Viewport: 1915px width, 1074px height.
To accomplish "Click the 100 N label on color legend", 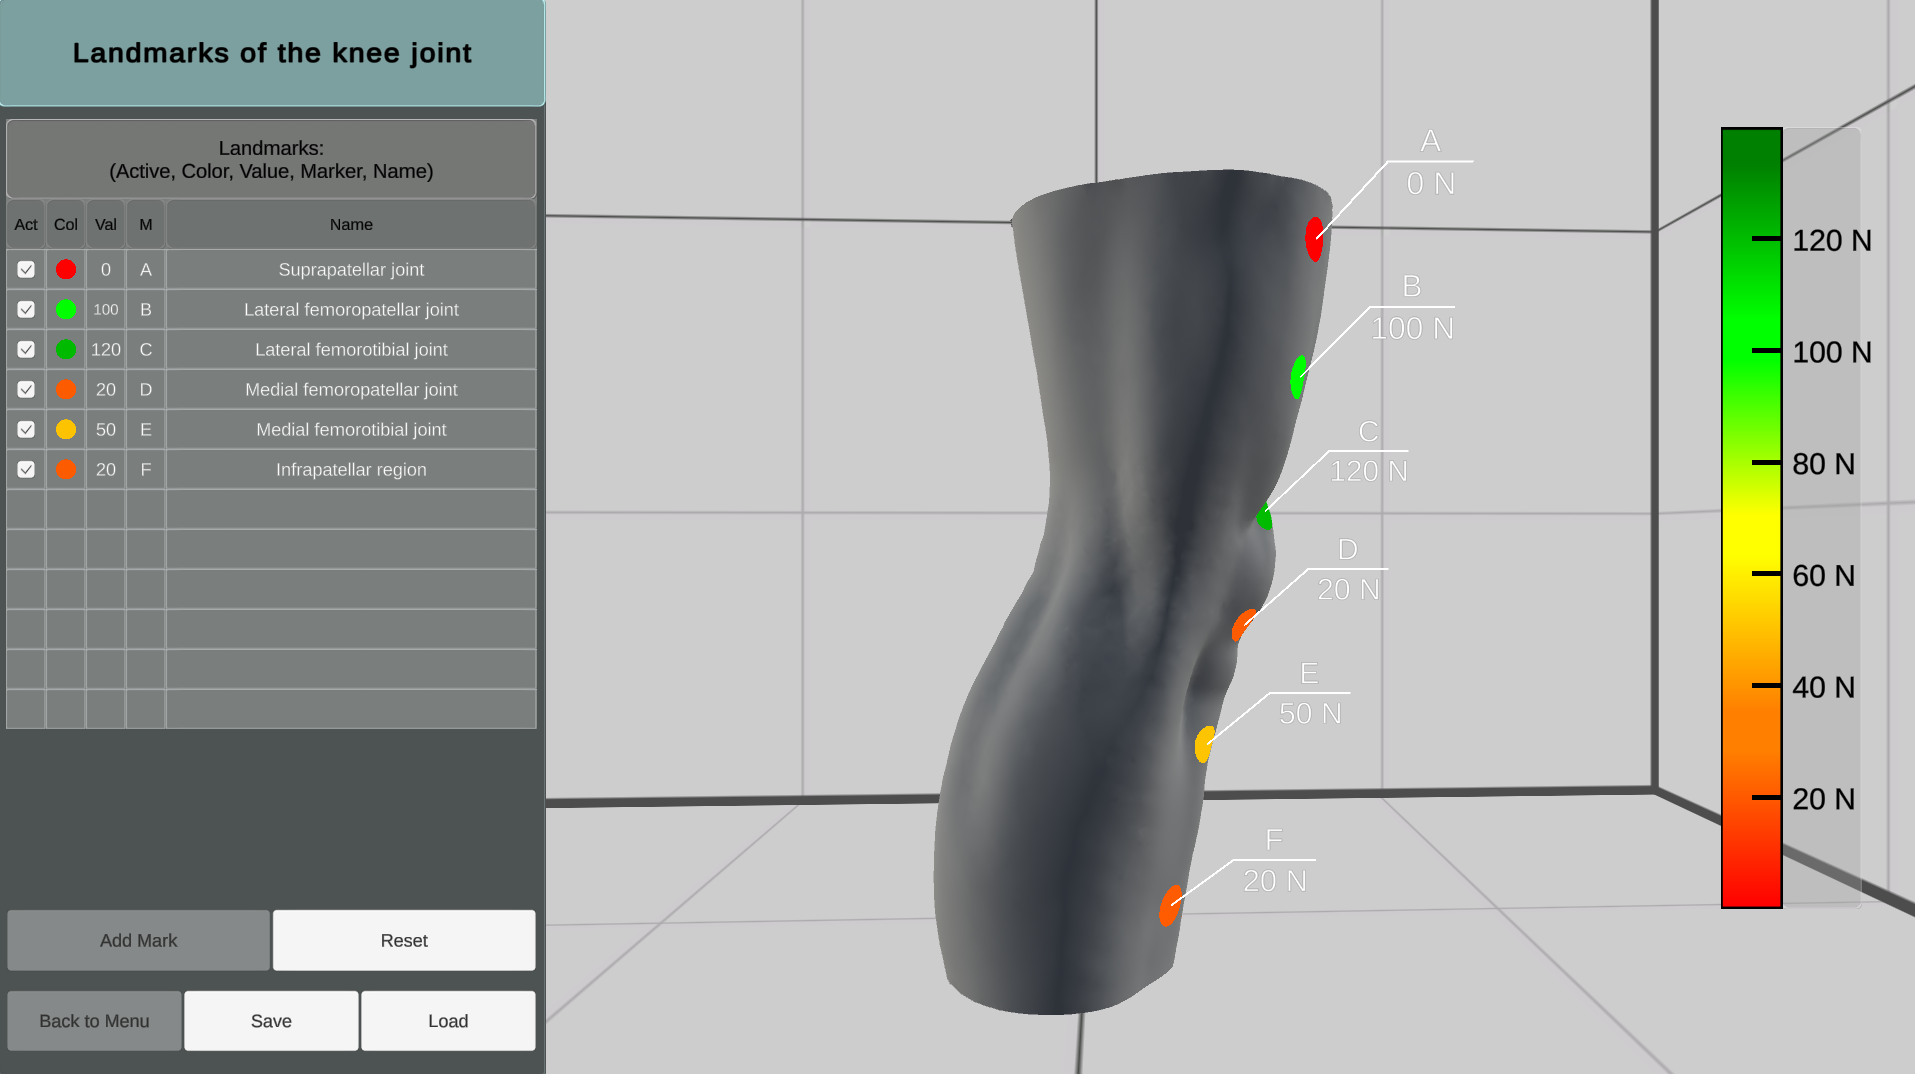I will 1831,352.
